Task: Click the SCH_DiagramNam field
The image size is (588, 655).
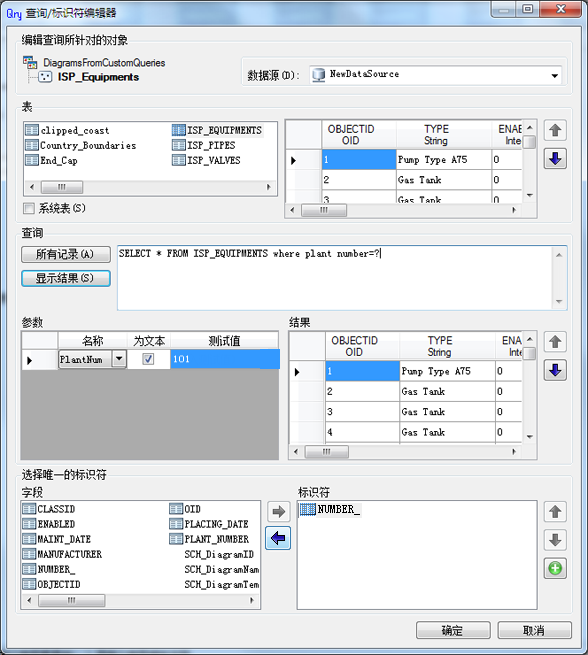Action: (x=221, y=569)
